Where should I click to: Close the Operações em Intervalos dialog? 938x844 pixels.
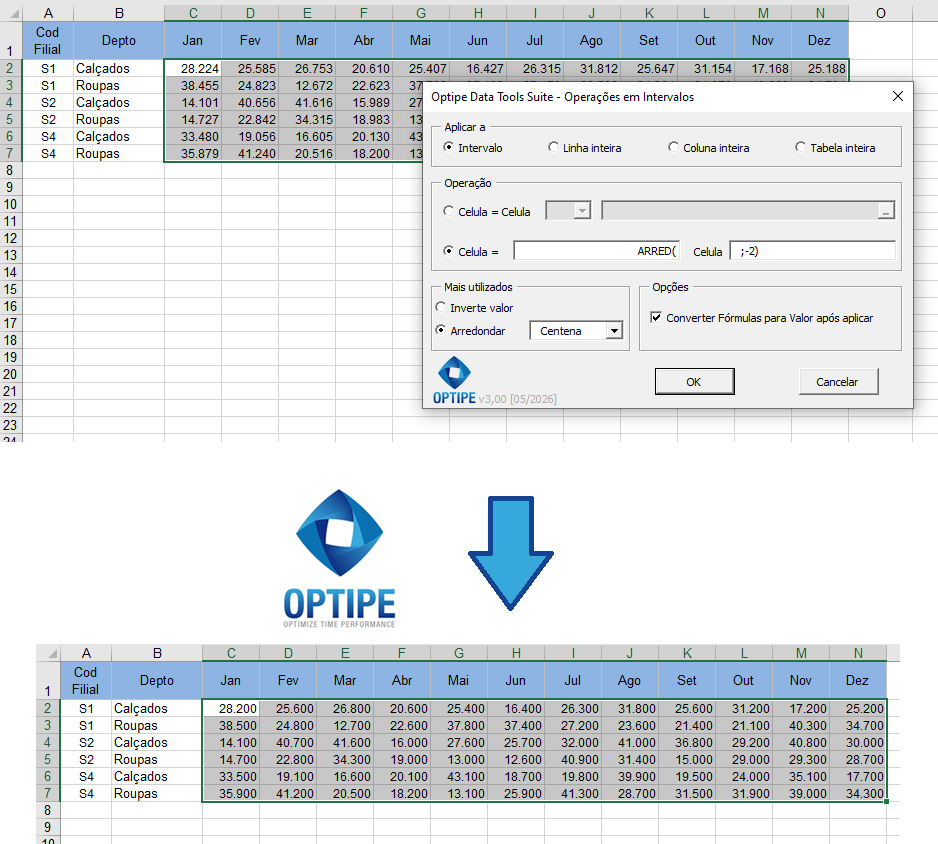(897, 96)
